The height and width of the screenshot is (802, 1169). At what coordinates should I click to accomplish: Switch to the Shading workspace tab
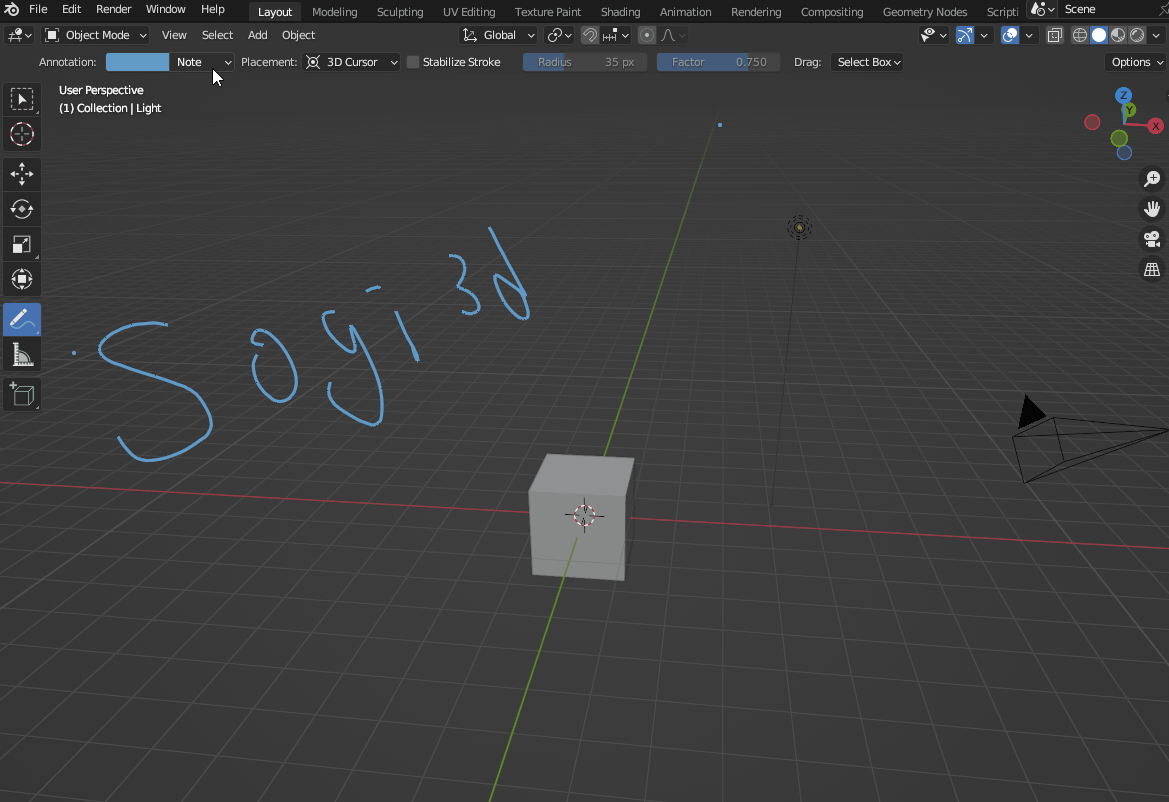pos(620,12)
